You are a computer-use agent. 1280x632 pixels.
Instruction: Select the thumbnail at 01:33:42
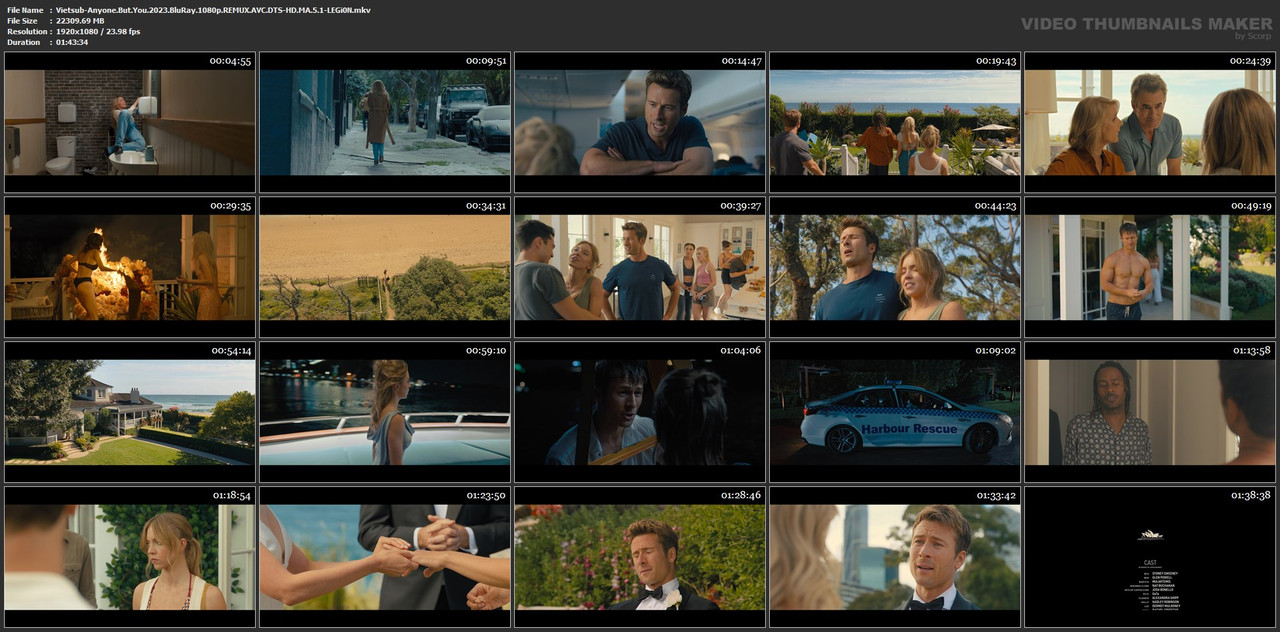pyautogui.click(x=895, y=557)
